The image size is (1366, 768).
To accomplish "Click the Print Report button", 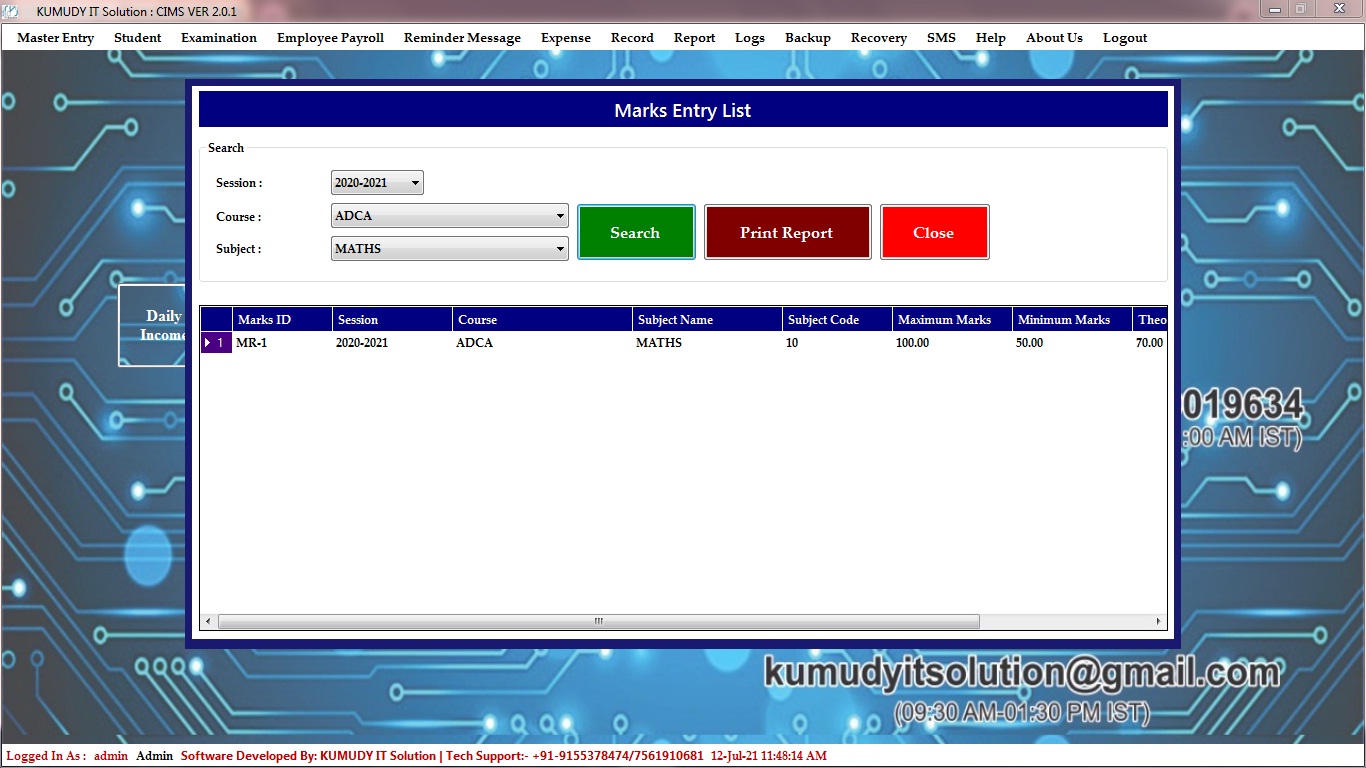I will pos(786,233).
